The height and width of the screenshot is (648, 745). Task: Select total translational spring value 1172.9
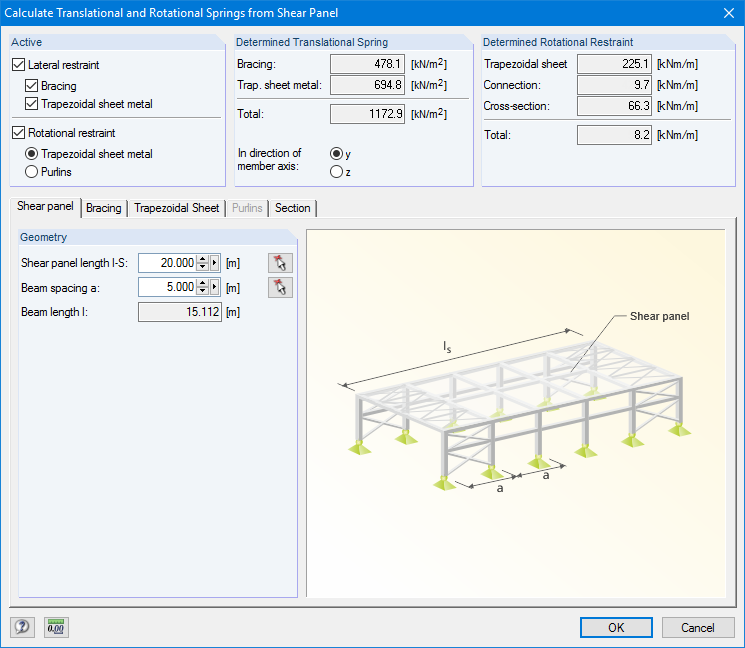367,114
